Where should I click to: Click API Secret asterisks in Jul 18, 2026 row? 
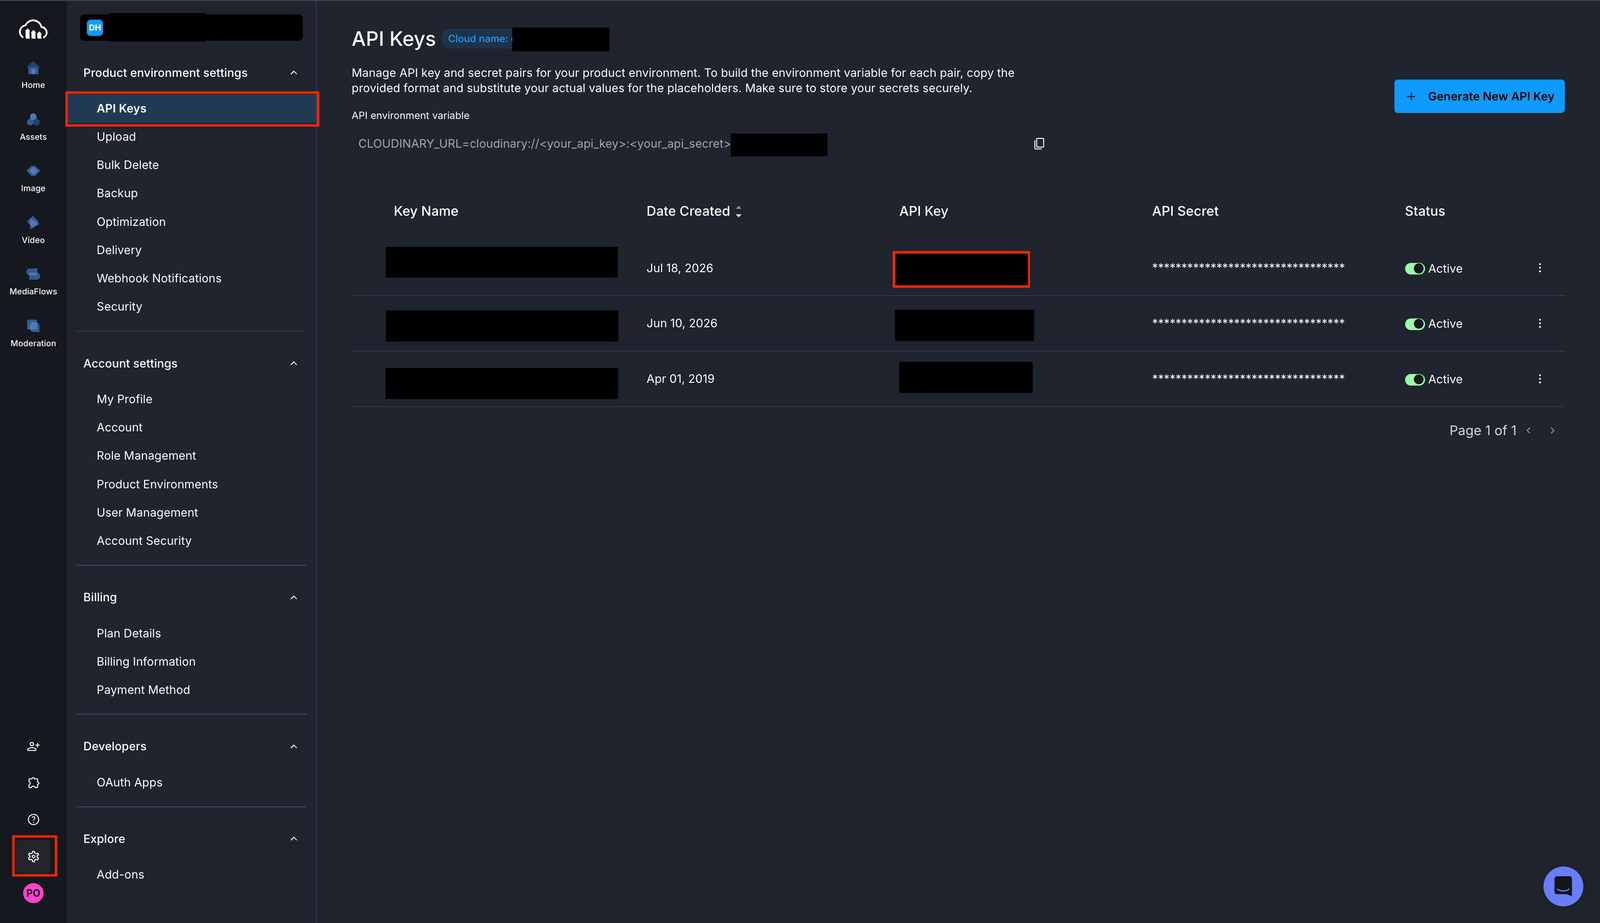click(x=1248, y=268)
